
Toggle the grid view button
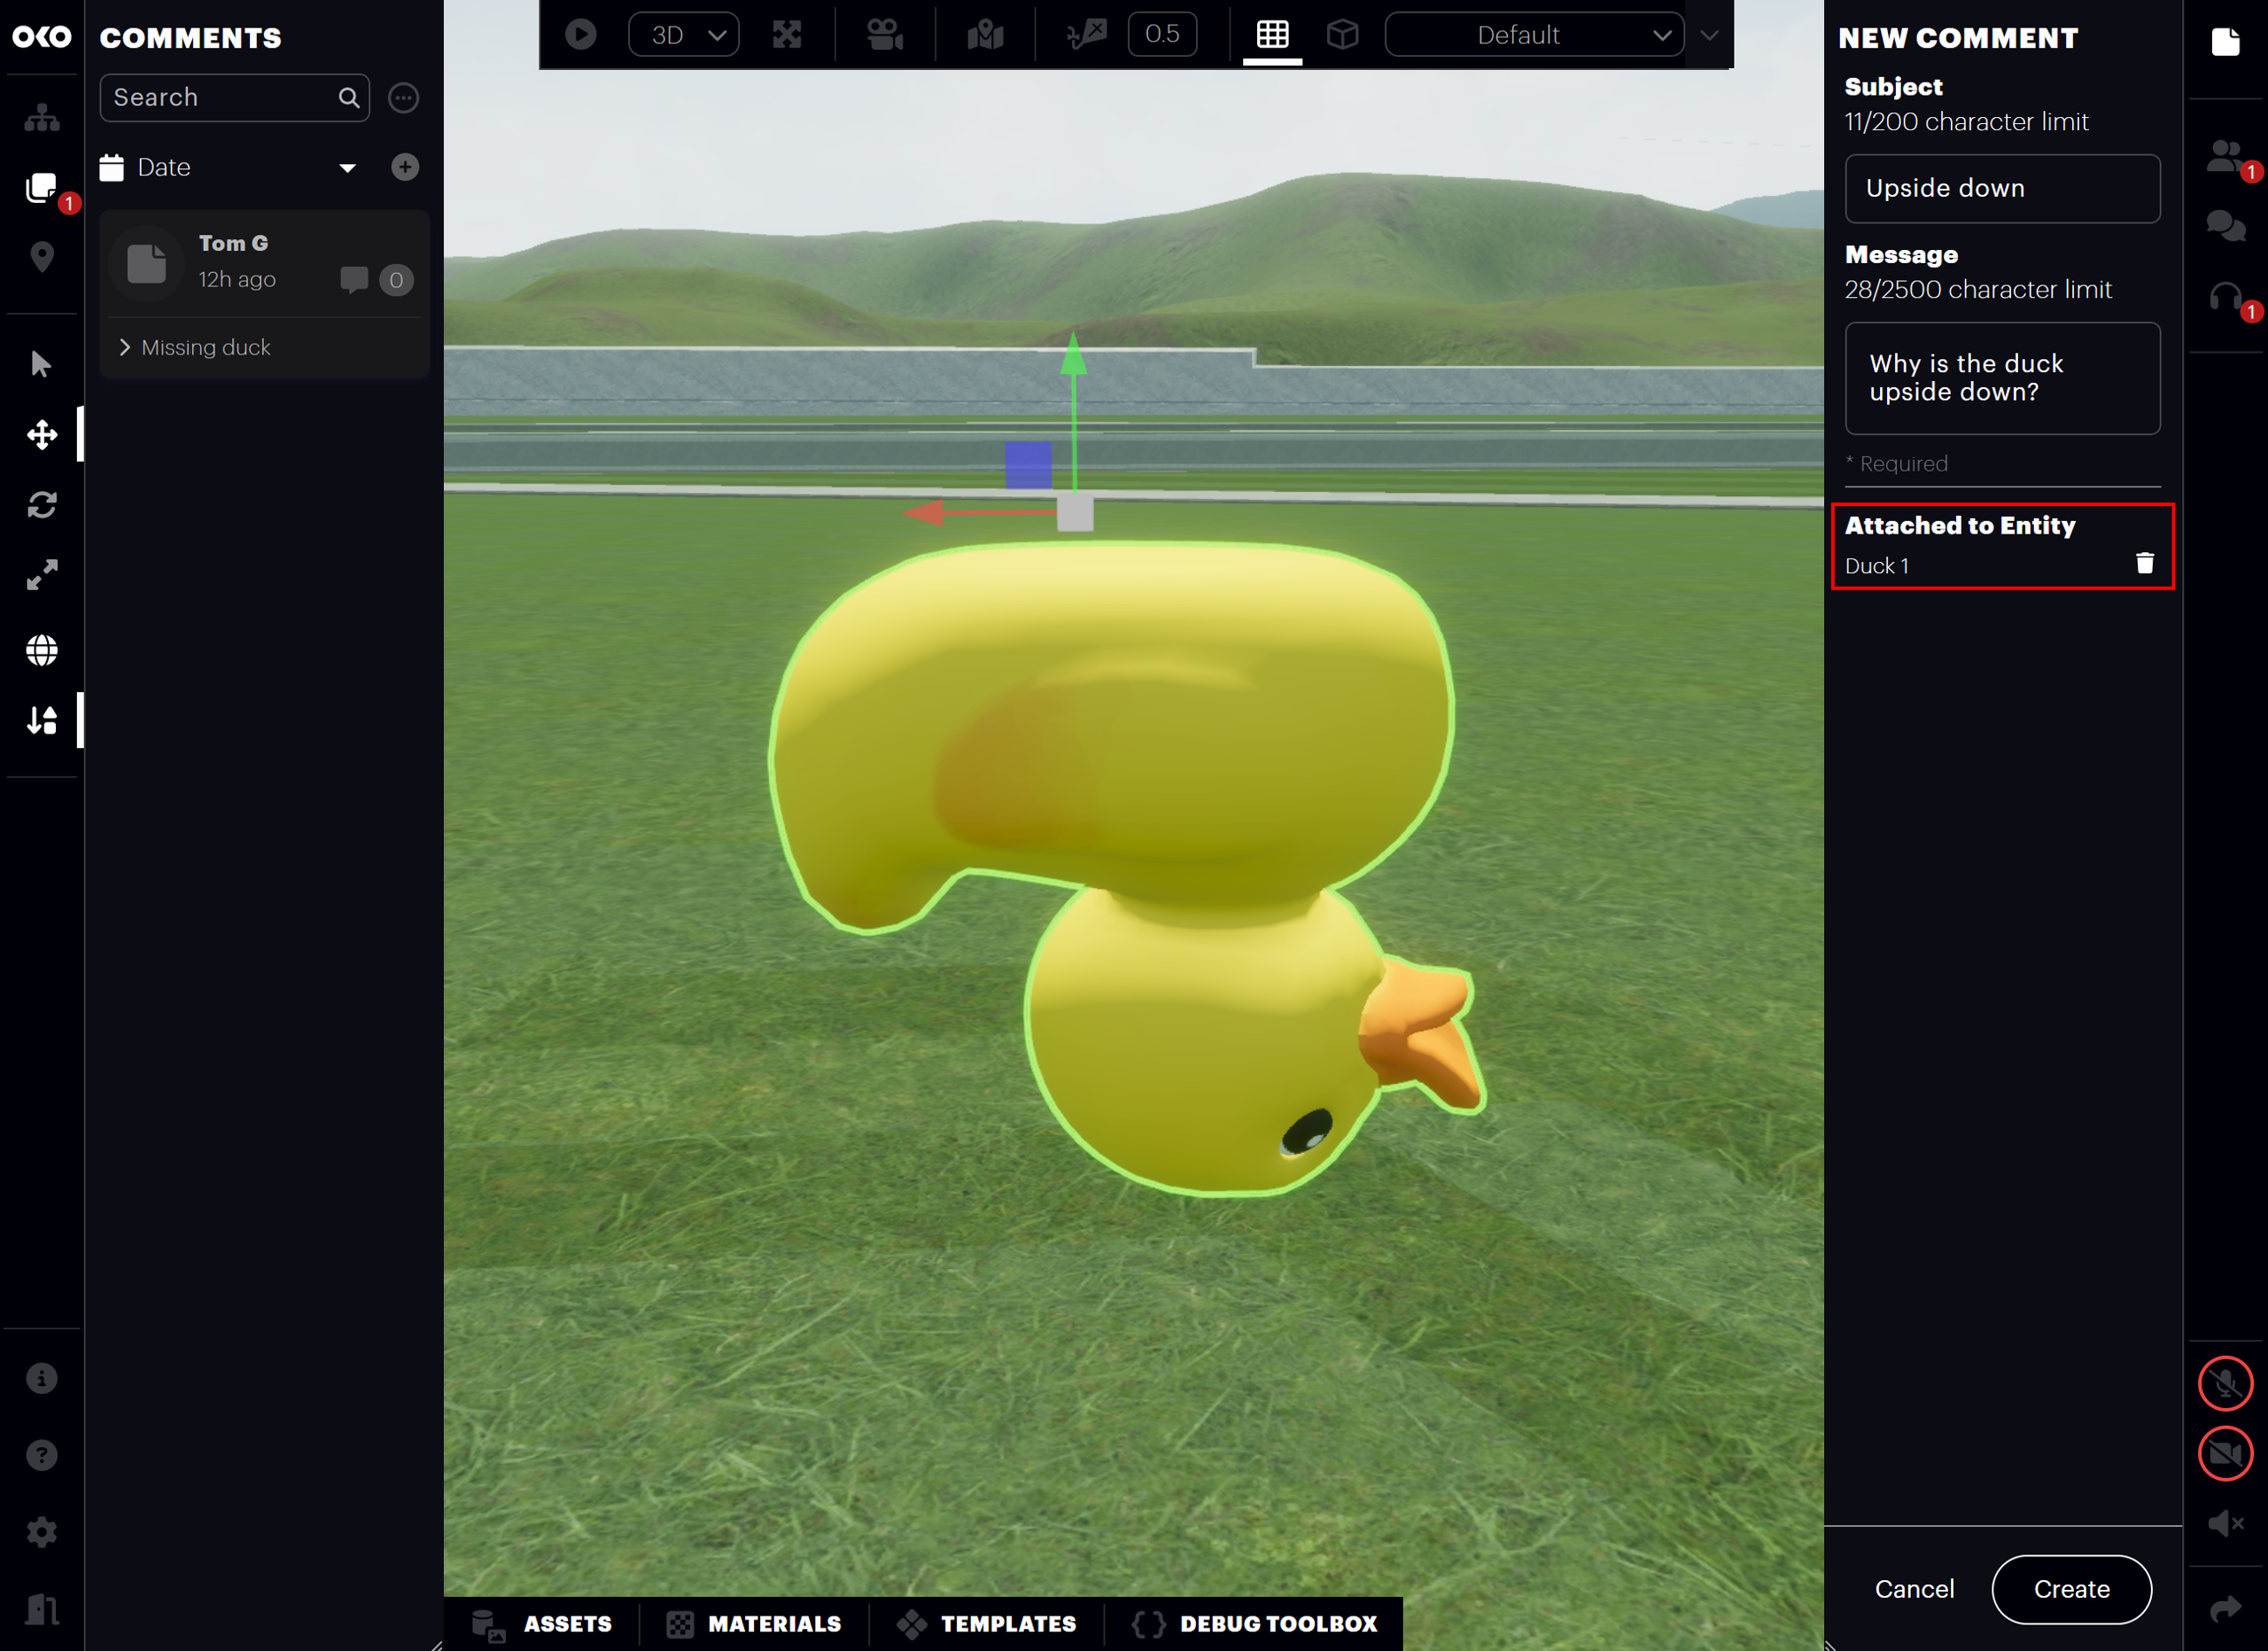1272,35
